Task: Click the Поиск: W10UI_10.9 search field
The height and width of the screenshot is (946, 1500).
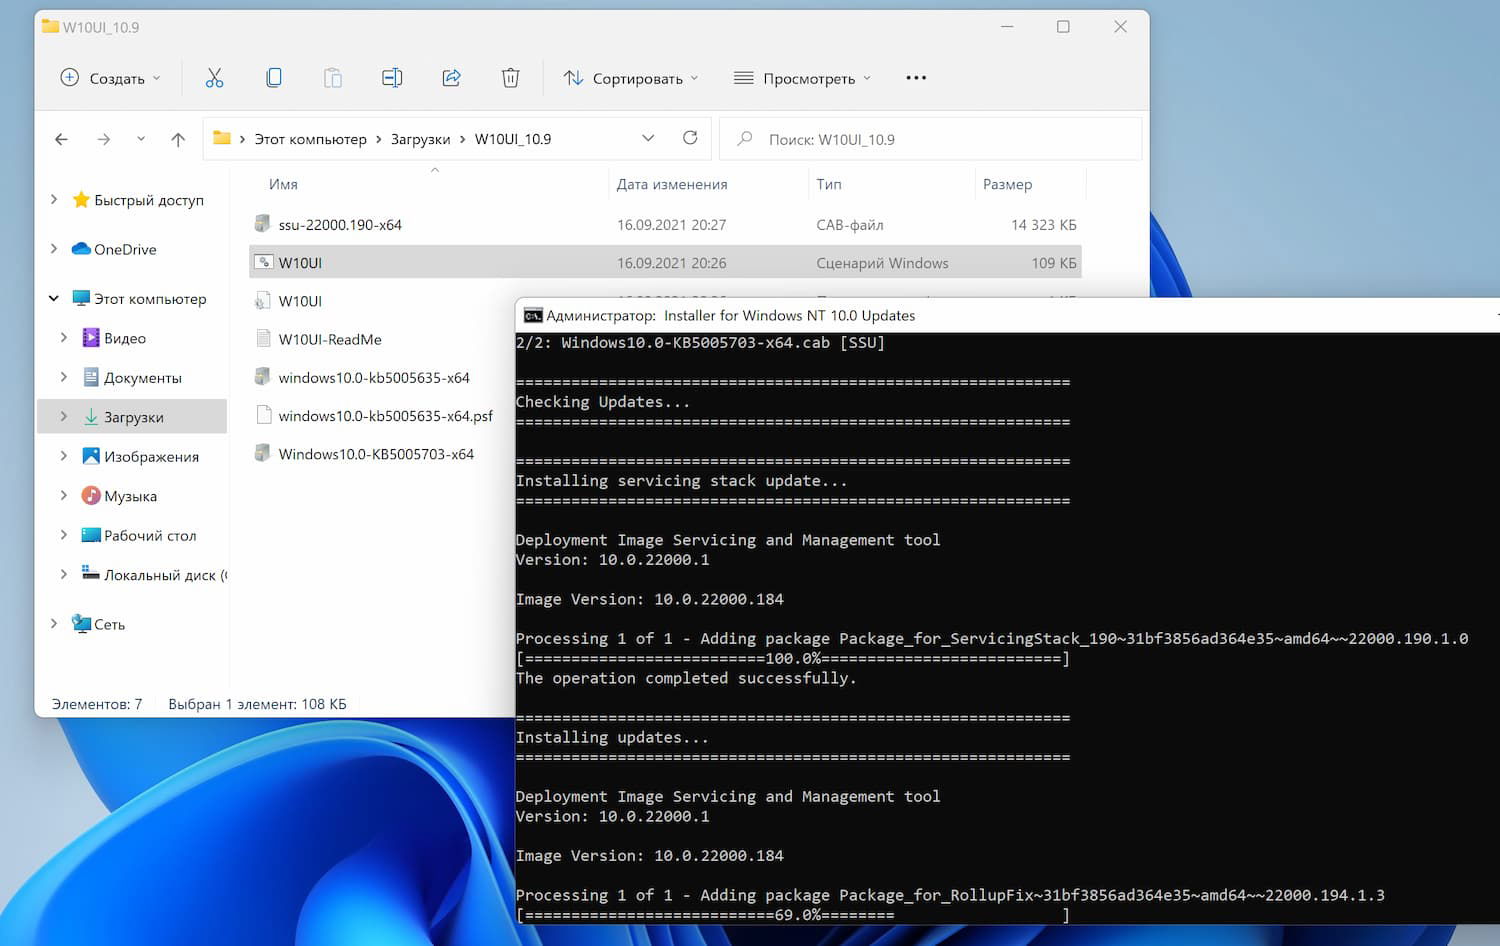Action: (x=930, y=139)
